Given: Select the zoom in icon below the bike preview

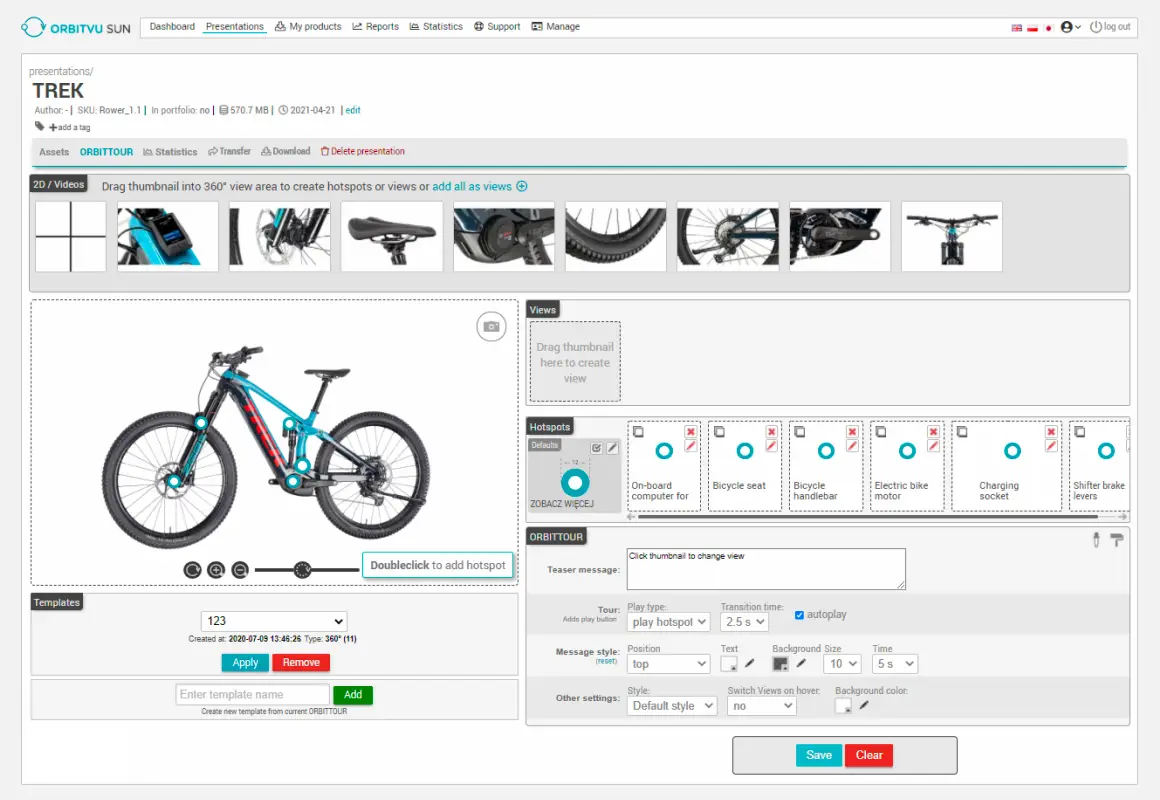Looking at the screenshot, I should click(216, 569).
